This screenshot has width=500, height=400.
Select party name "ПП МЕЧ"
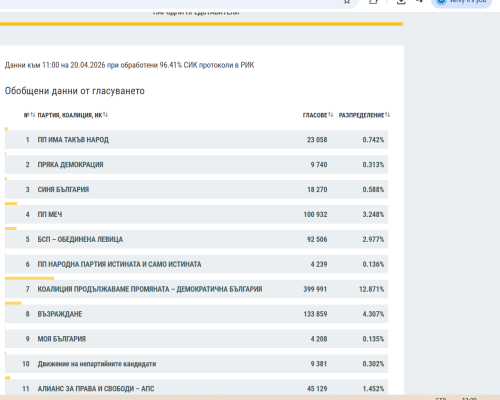tap(50, 214)
